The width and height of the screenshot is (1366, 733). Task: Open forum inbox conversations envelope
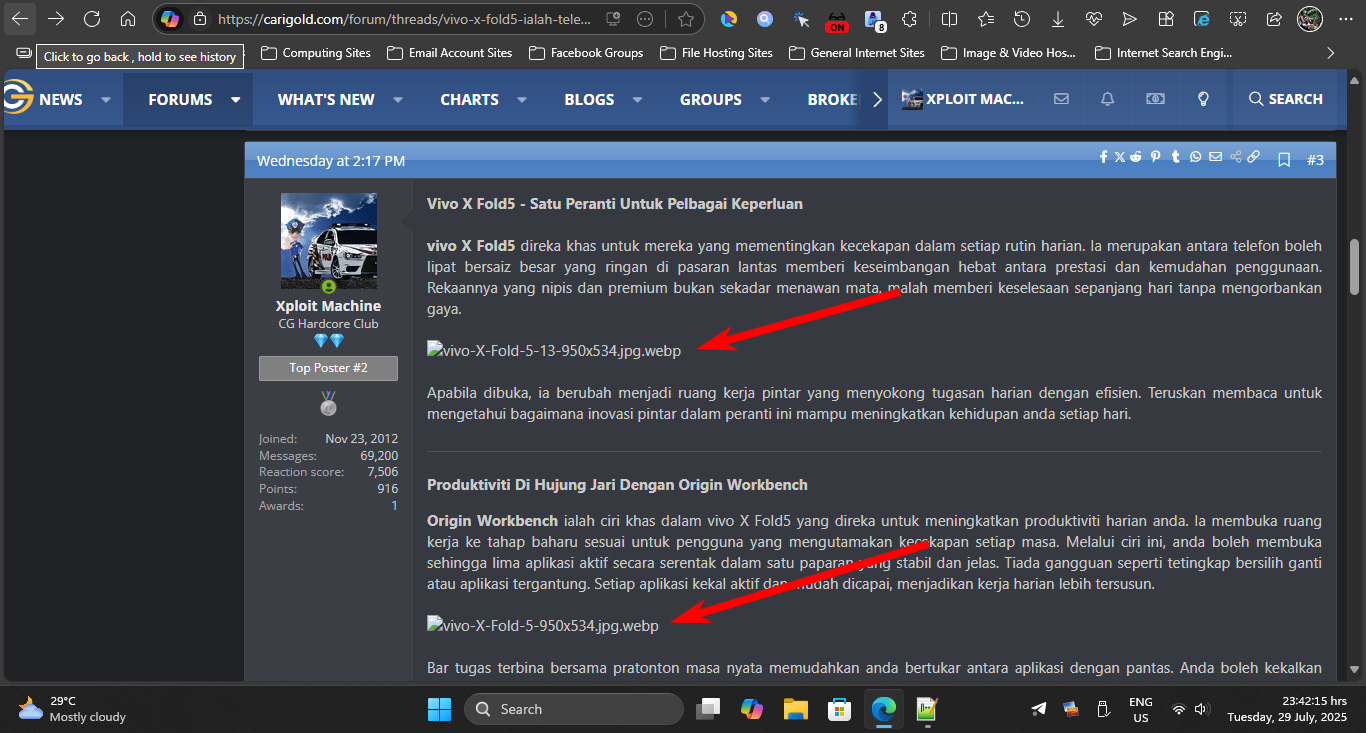(1061, 99)
